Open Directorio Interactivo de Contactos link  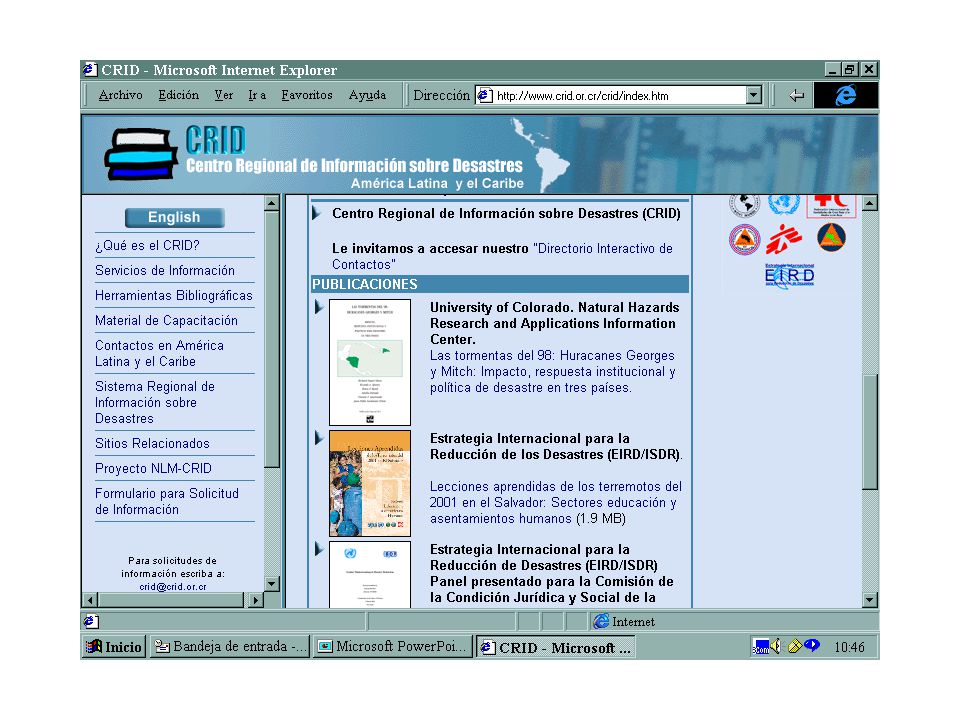(502, 257)
